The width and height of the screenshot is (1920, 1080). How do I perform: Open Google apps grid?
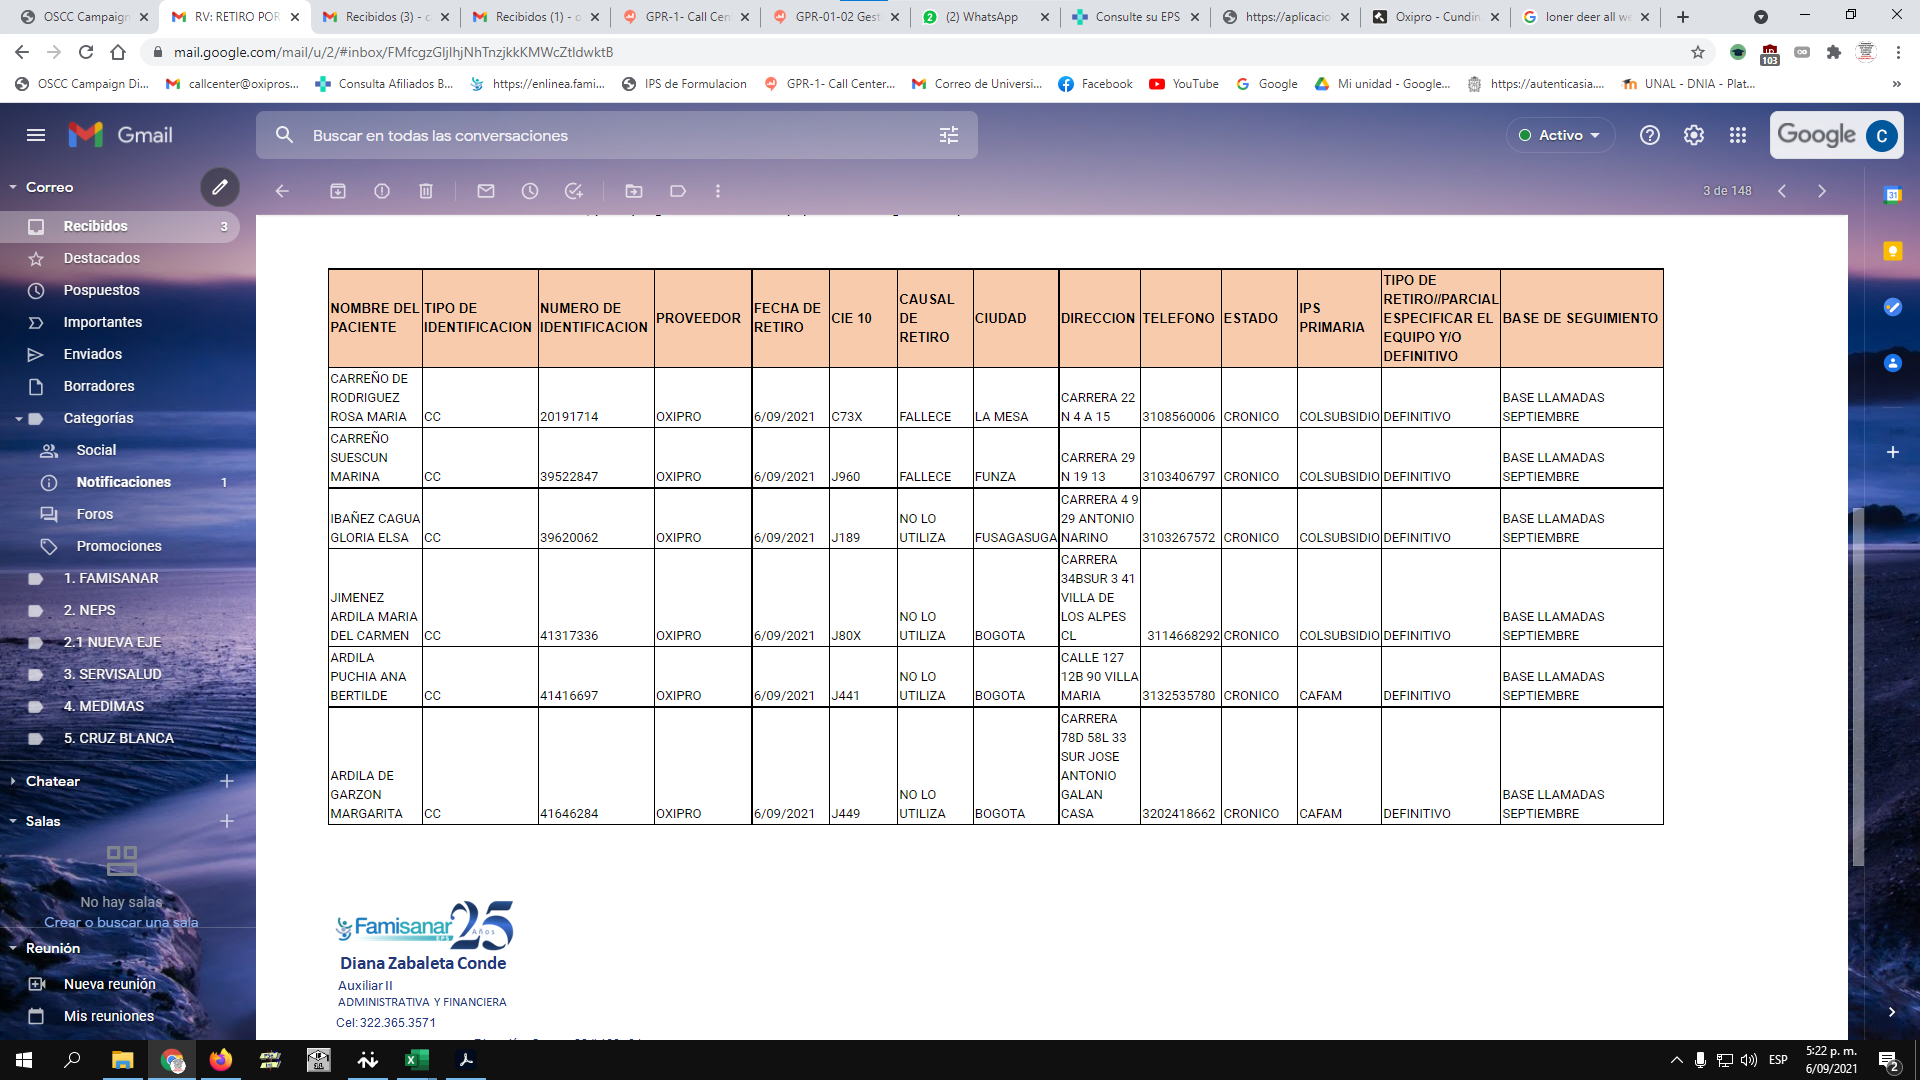point(1738,135)
